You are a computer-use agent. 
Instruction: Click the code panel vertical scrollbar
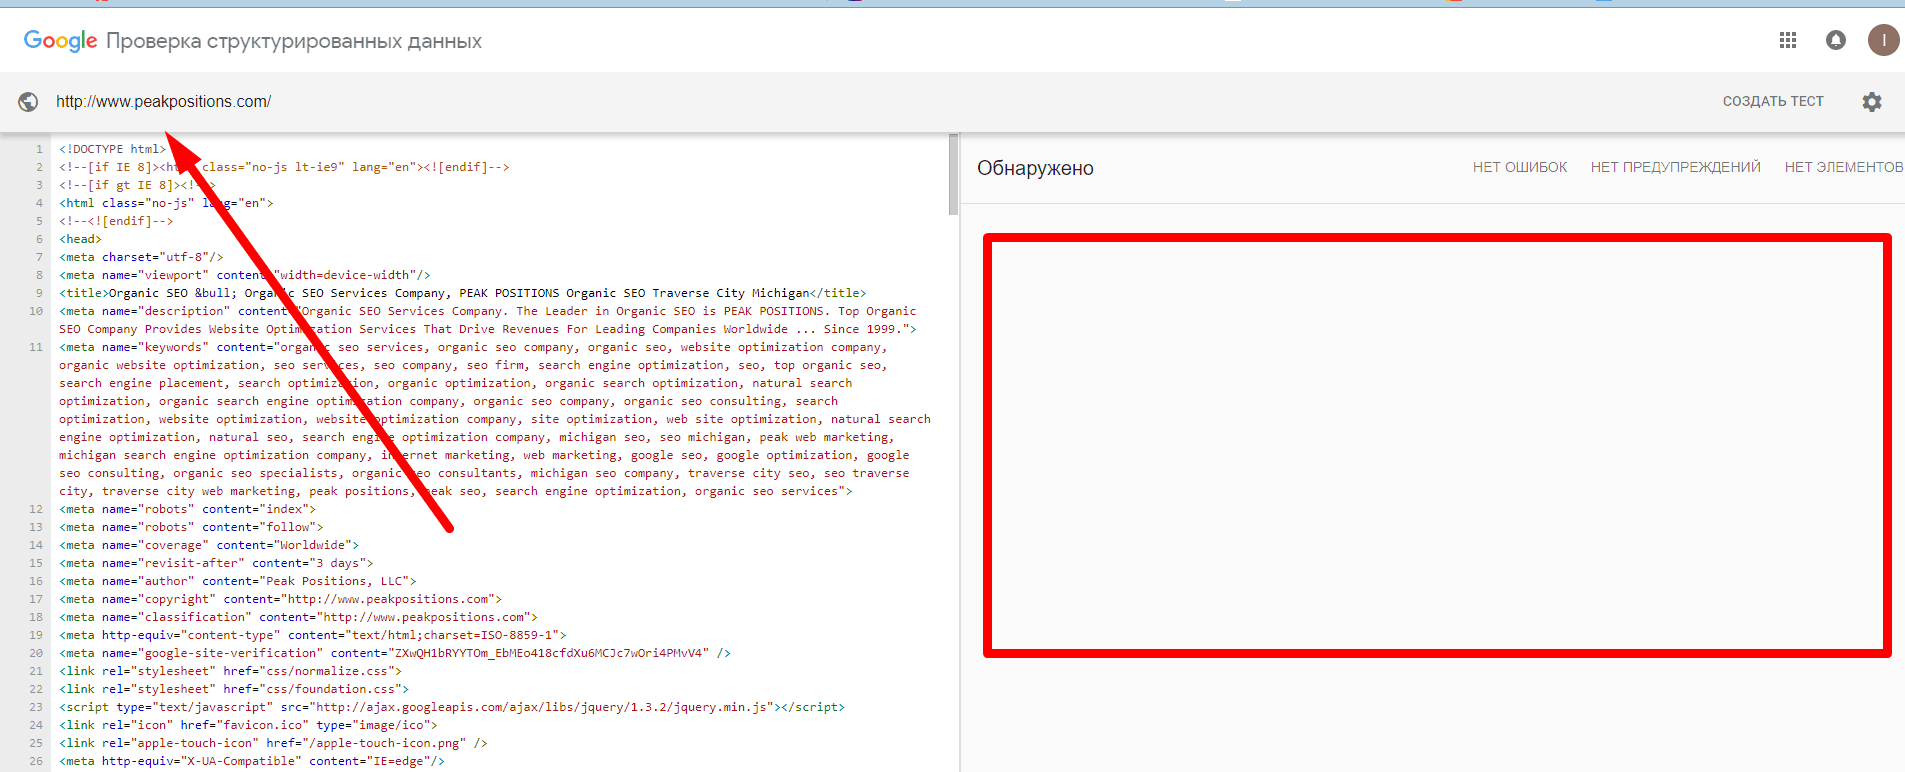click(x=953, y=175)
